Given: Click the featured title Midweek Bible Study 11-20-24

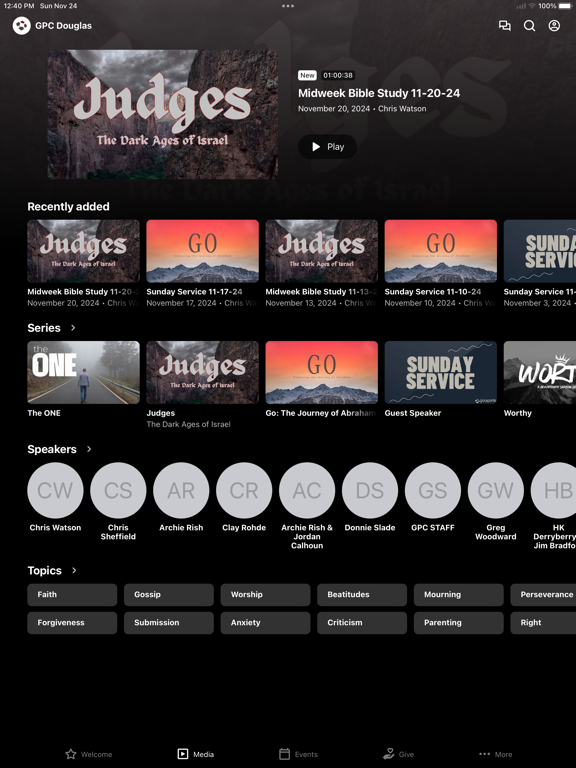Looking at the screenshot, I should pos(379,93).
